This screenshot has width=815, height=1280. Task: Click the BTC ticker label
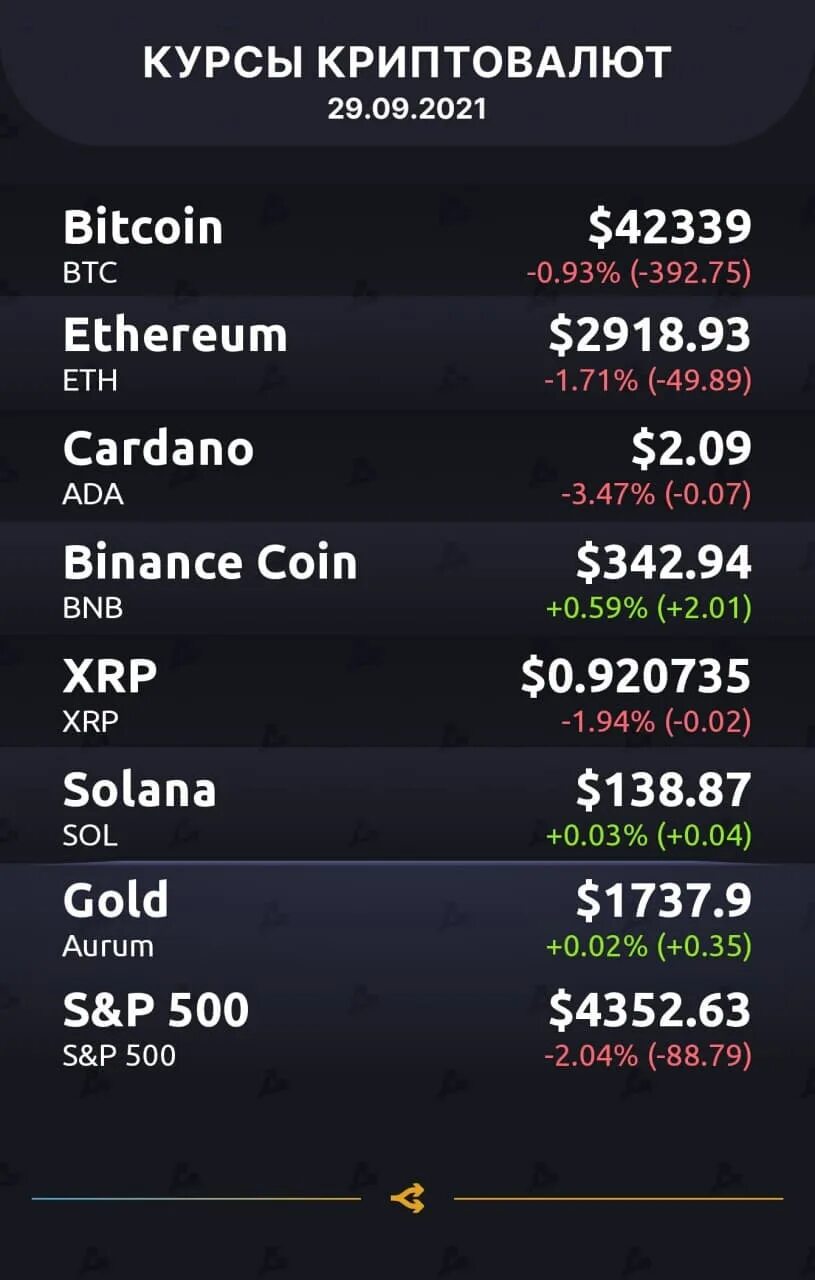[x=90, y=273]
